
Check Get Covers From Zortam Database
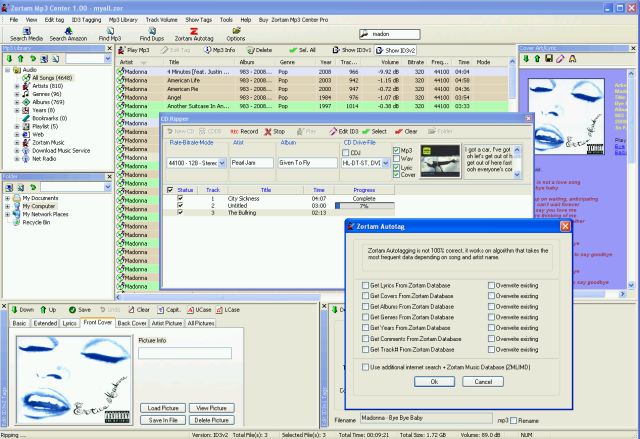click(364, 297)
